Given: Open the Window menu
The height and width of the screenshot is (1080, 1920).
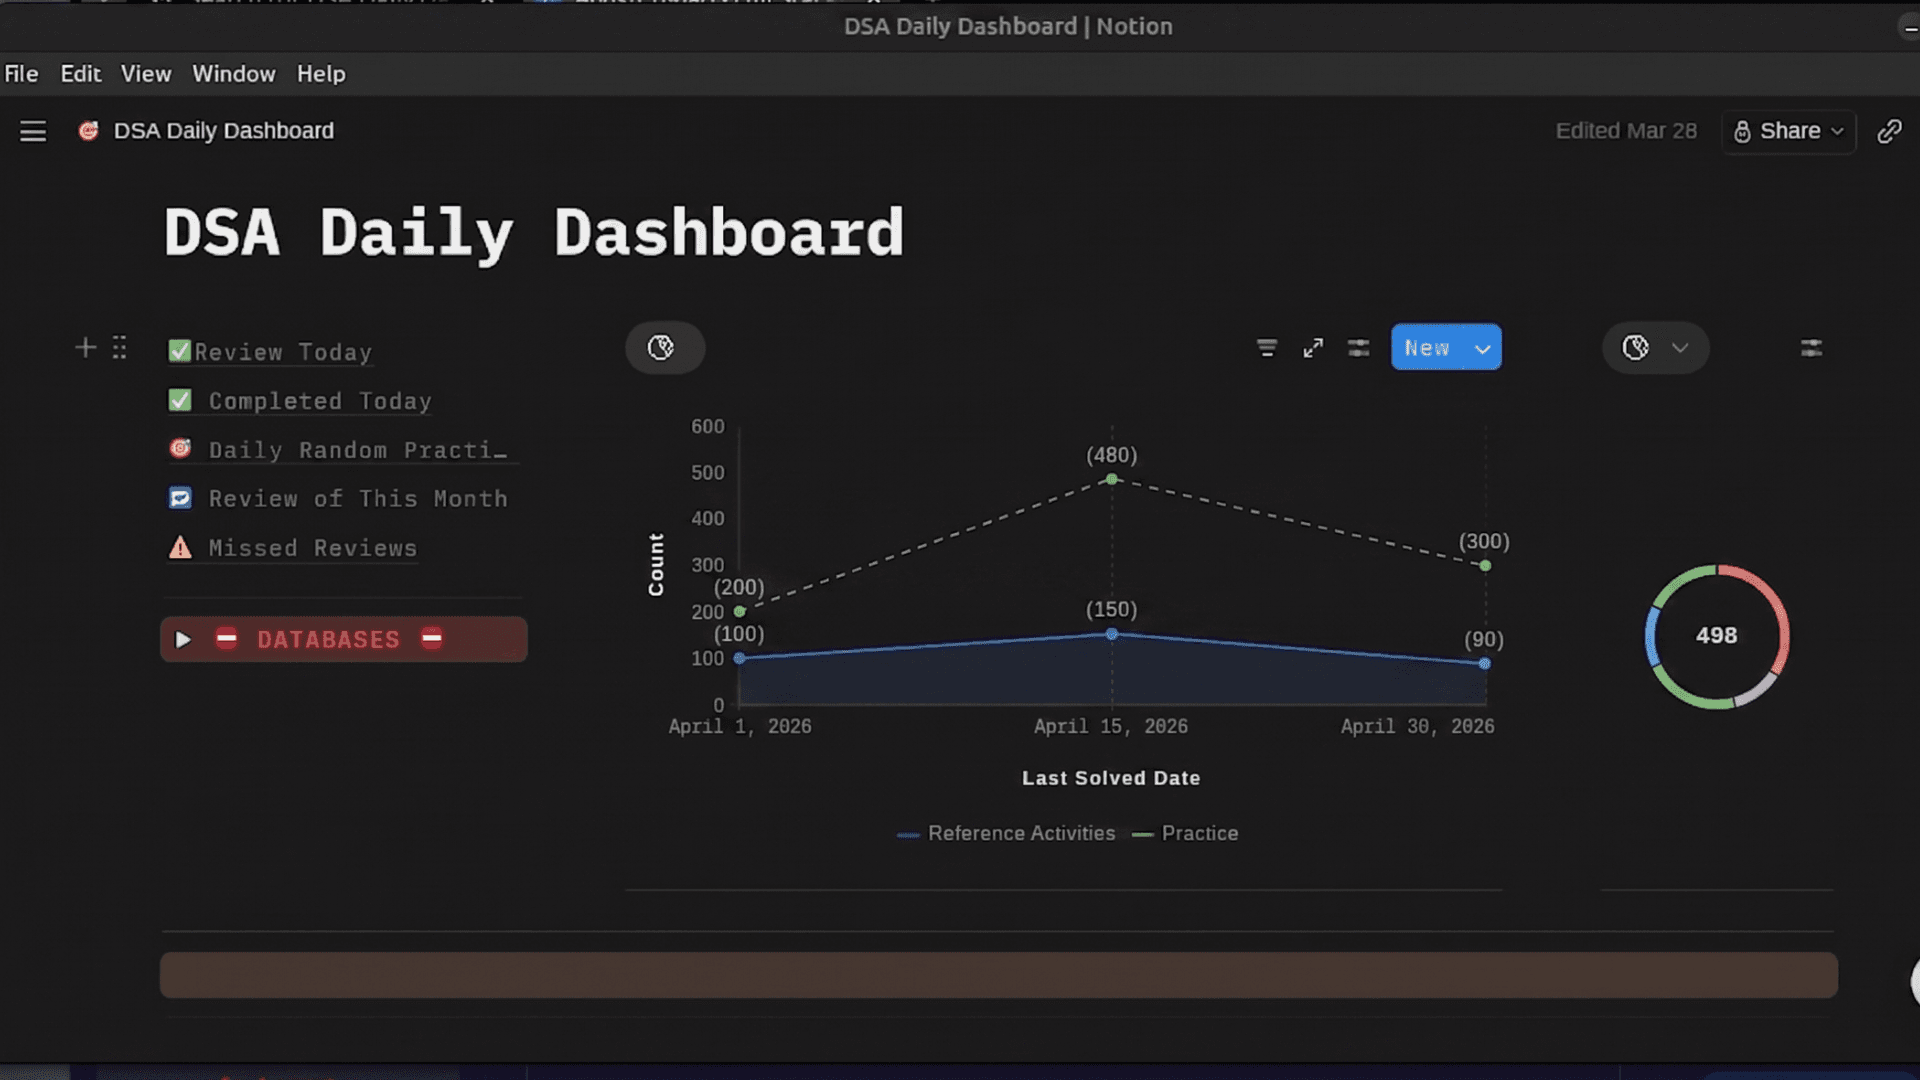Looking at the screenshot, I should coord(234,74).
